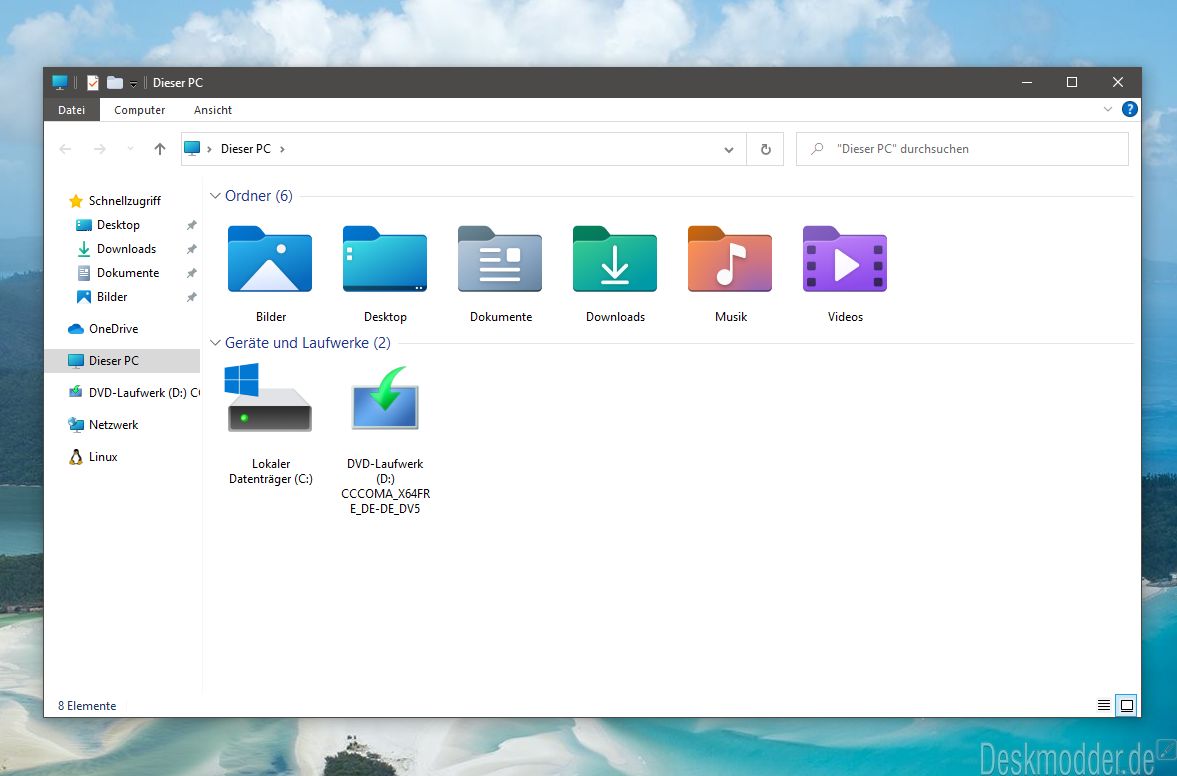Click the New folder icon in quick access toolbar

coord(115,83)
